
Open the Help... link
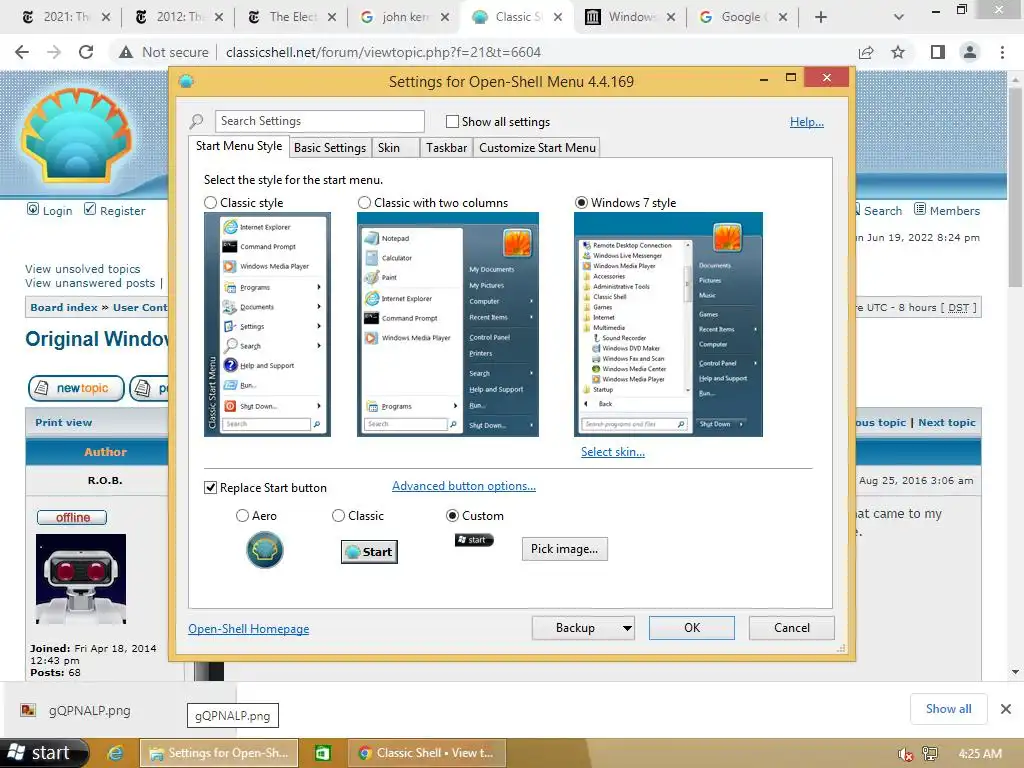point(807,121)
